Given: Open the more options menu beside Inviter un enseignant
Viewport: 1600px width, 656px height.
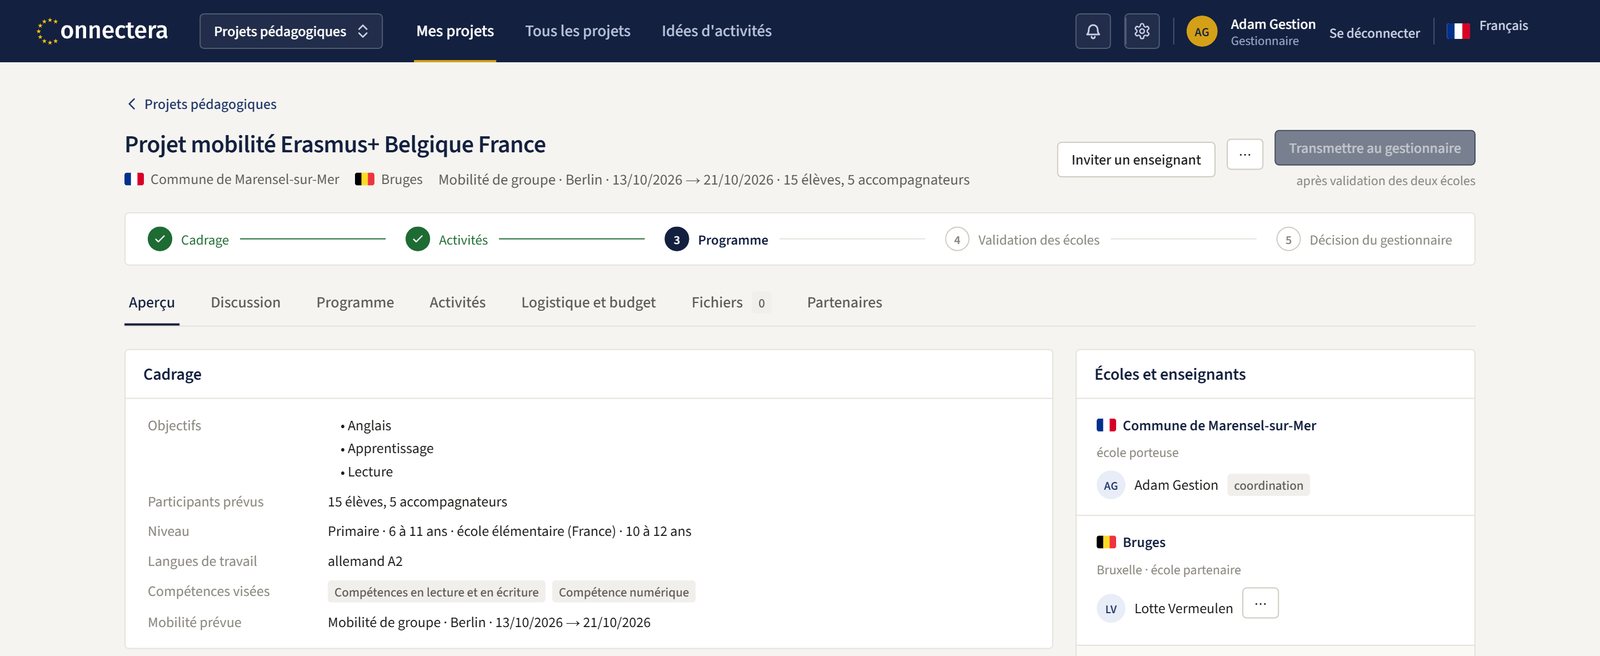Looking at the screenshot, I should 1245,154.
